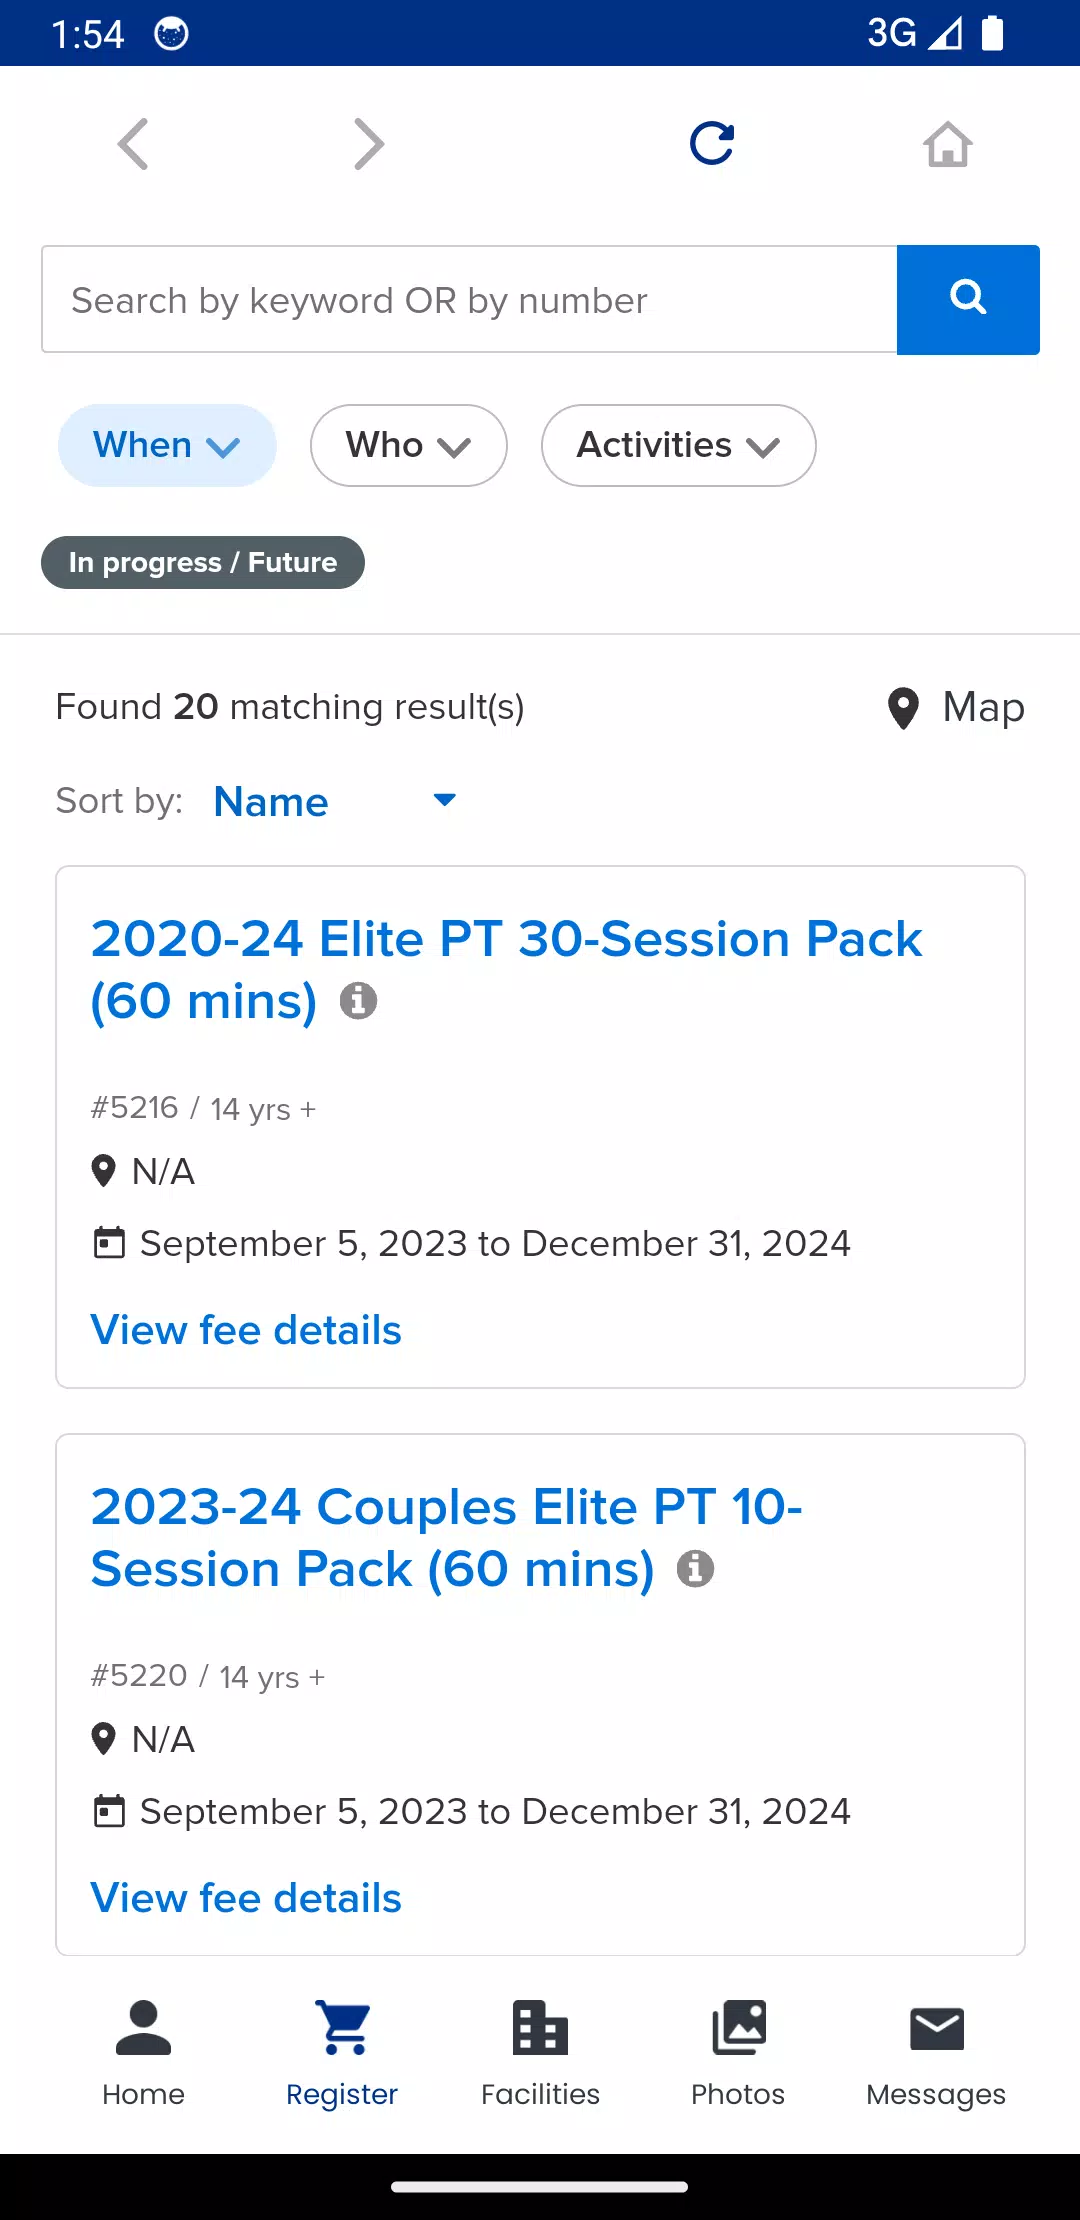Viewport: 1080px width, 2220px height.
Task: Open the Sort by Name dropdown
Action: click(335, 801)
